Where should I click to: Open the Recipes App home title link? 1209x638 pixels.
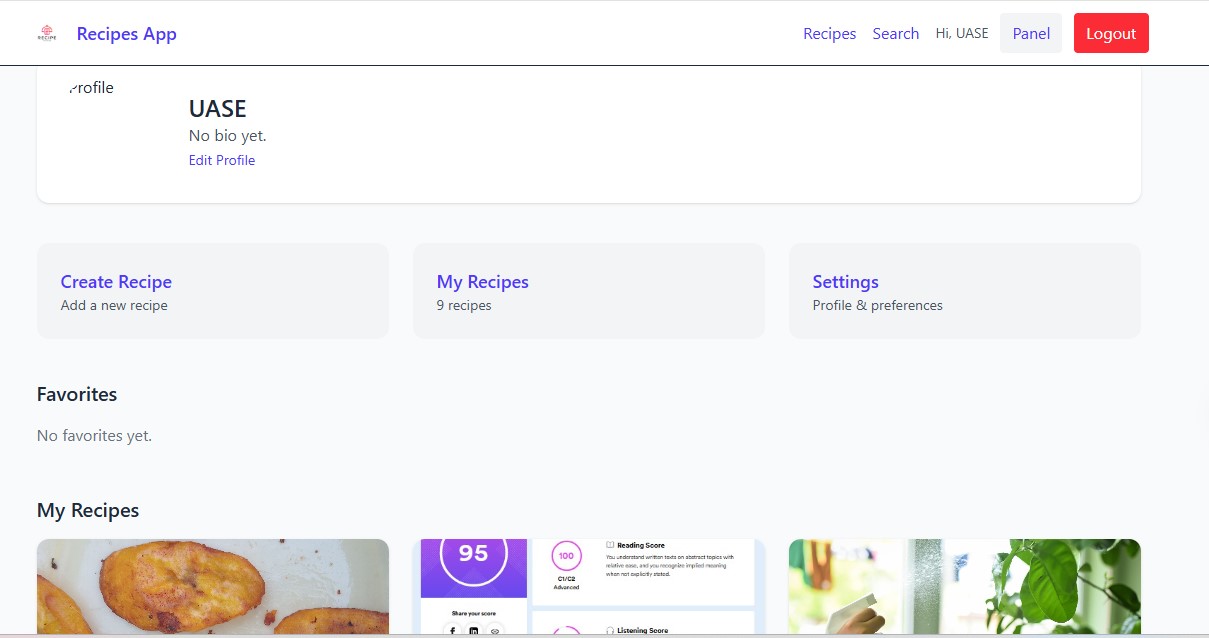126,34
